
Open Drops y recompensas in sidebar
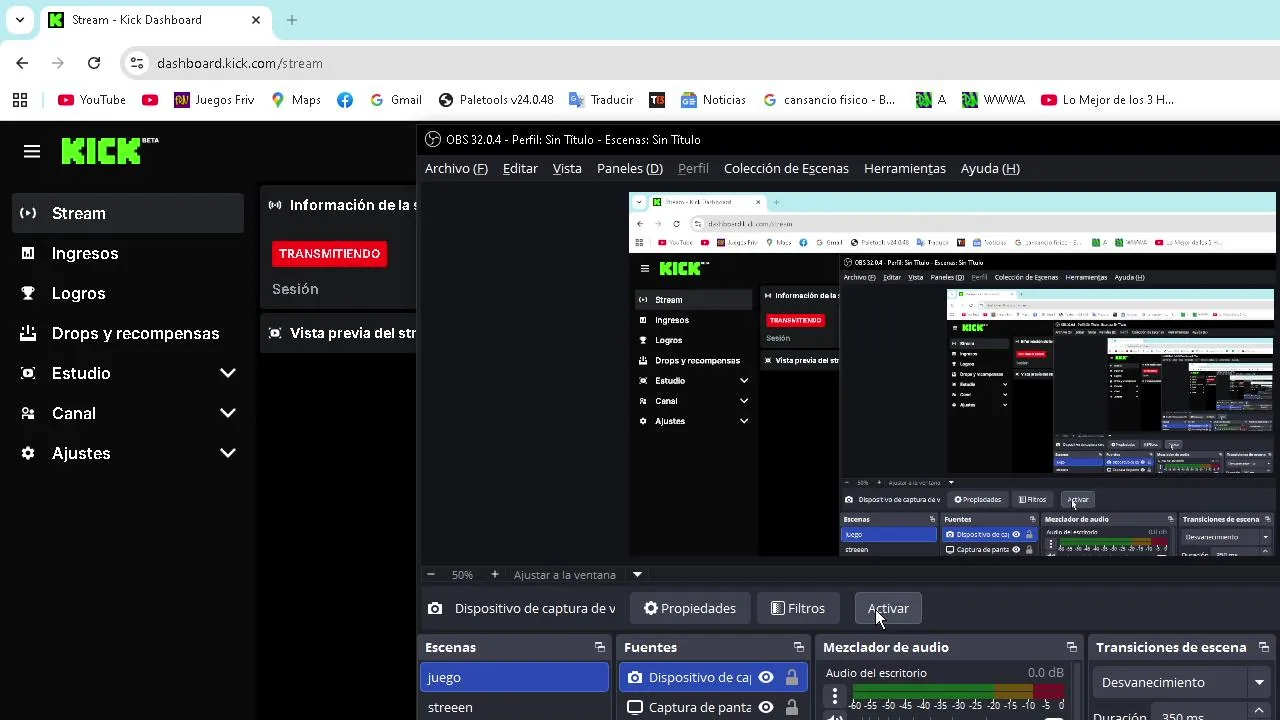(x=128, y=333)
